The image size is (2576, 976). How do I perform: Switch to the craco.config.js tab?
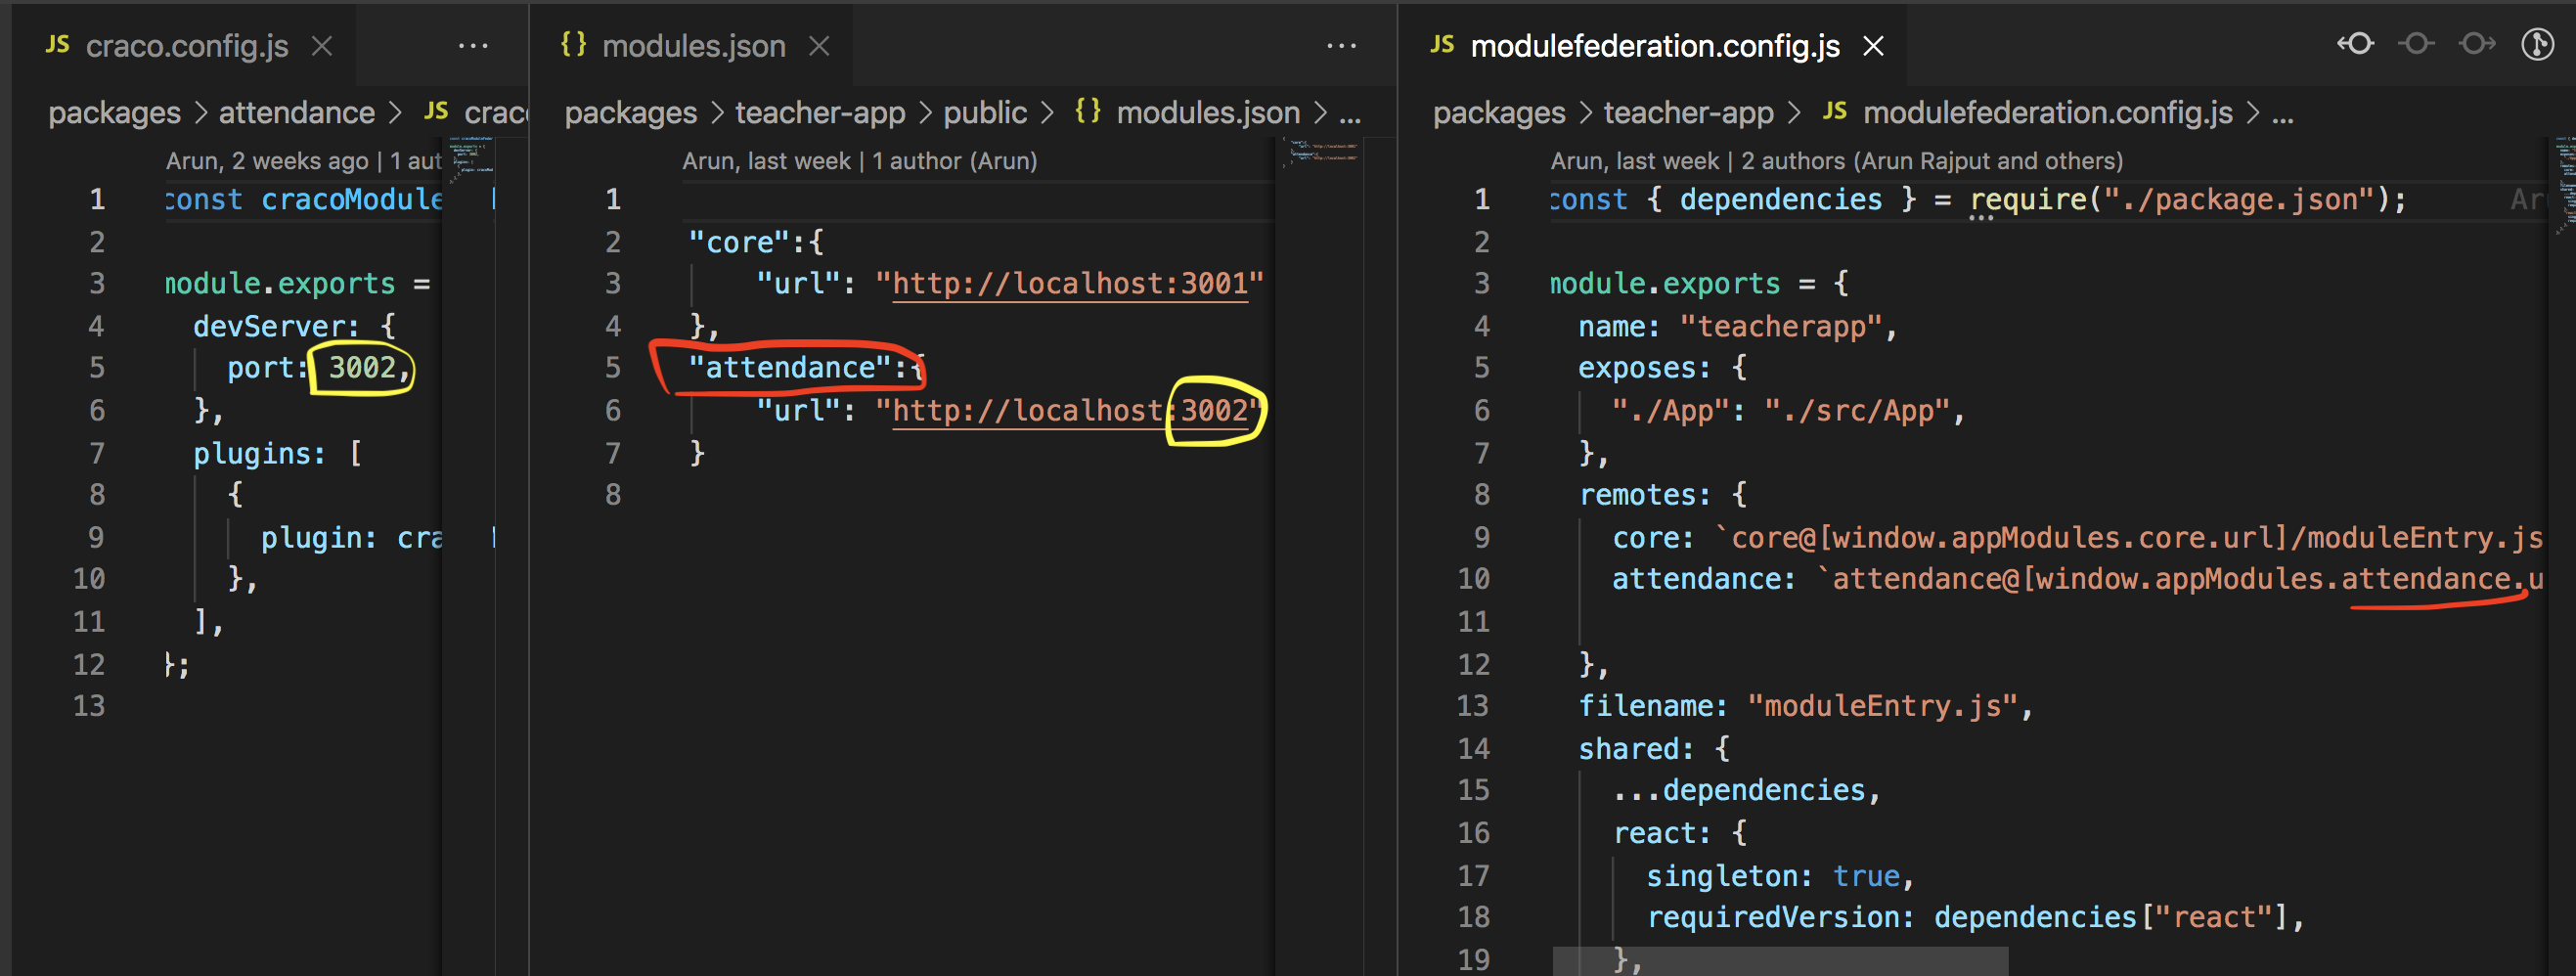[187, 46]
